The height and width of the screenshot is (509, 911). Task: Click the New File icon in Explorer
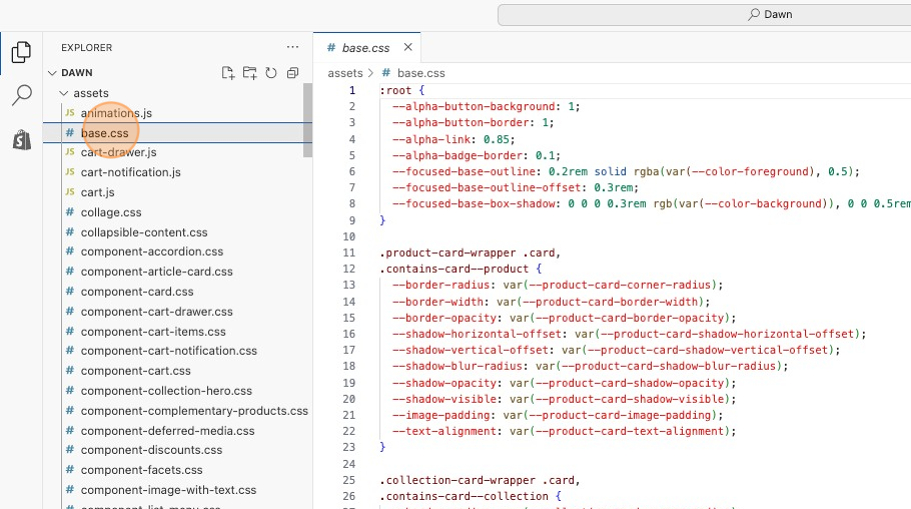228,73
